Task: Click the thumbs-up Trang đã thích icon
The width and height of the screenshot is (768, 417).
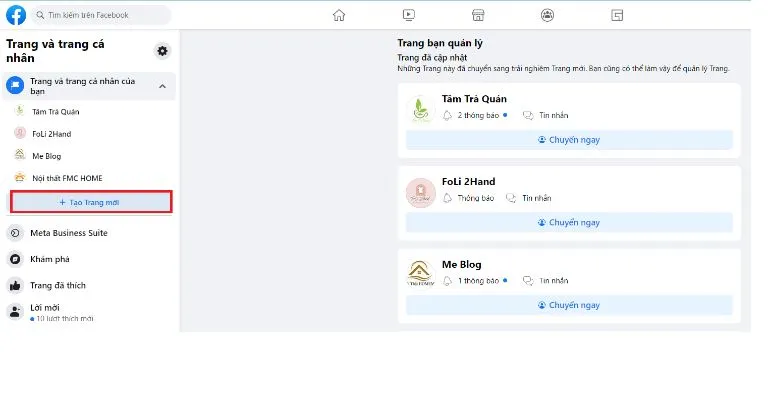Action: click(15, 285)
